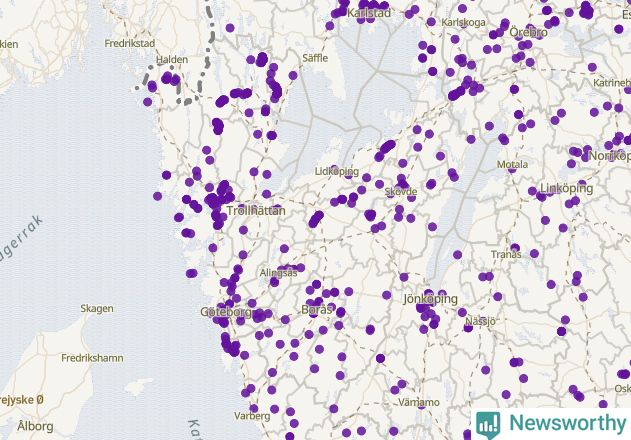This screenshot has height=440, width=631.
Task: Click the Newsworthy chart logo icon
Action: 488,425
